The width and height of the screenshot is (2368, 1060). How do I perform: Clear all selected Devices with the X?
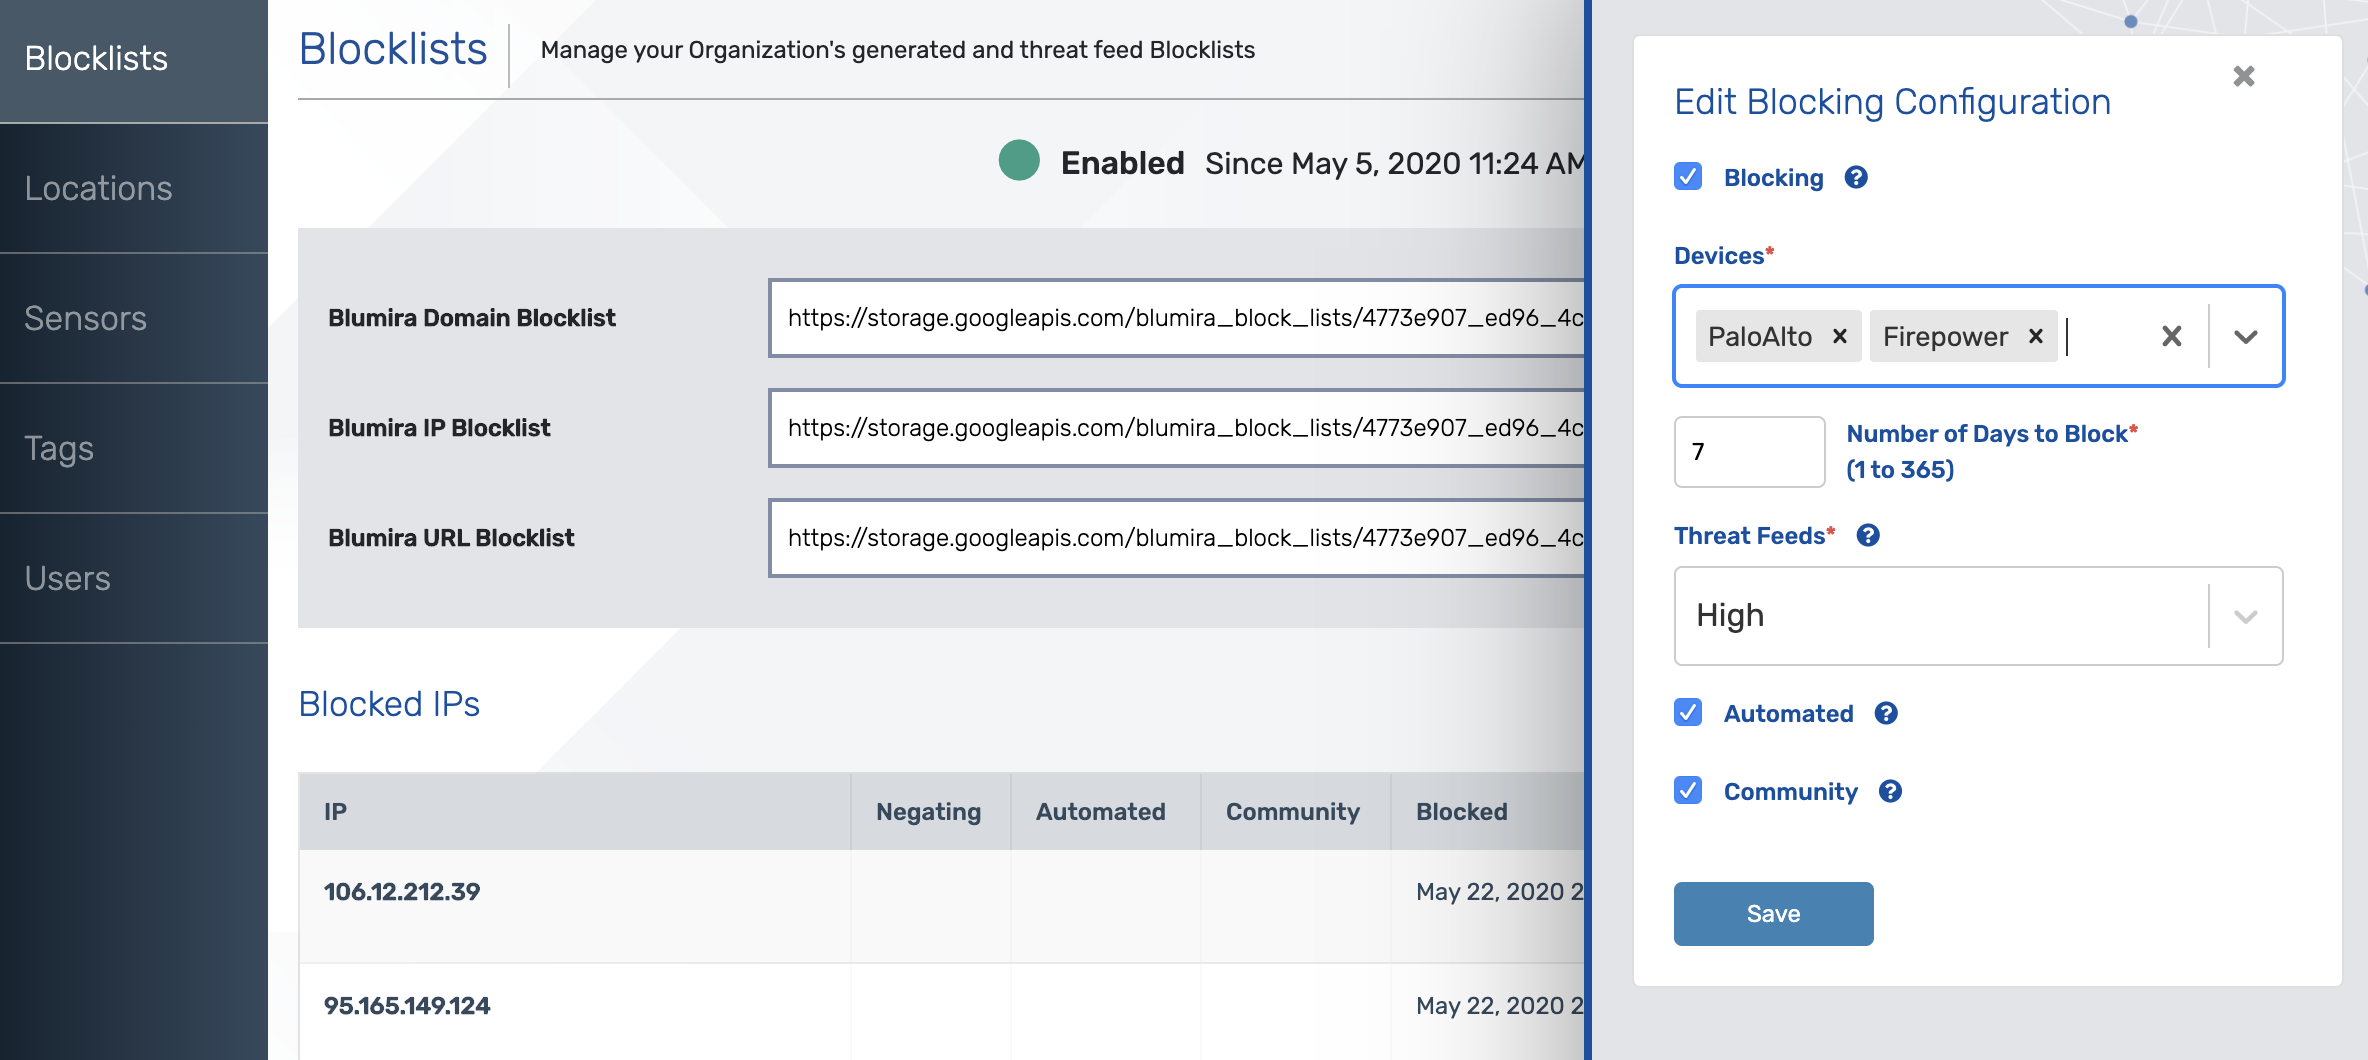[2171, 336]
